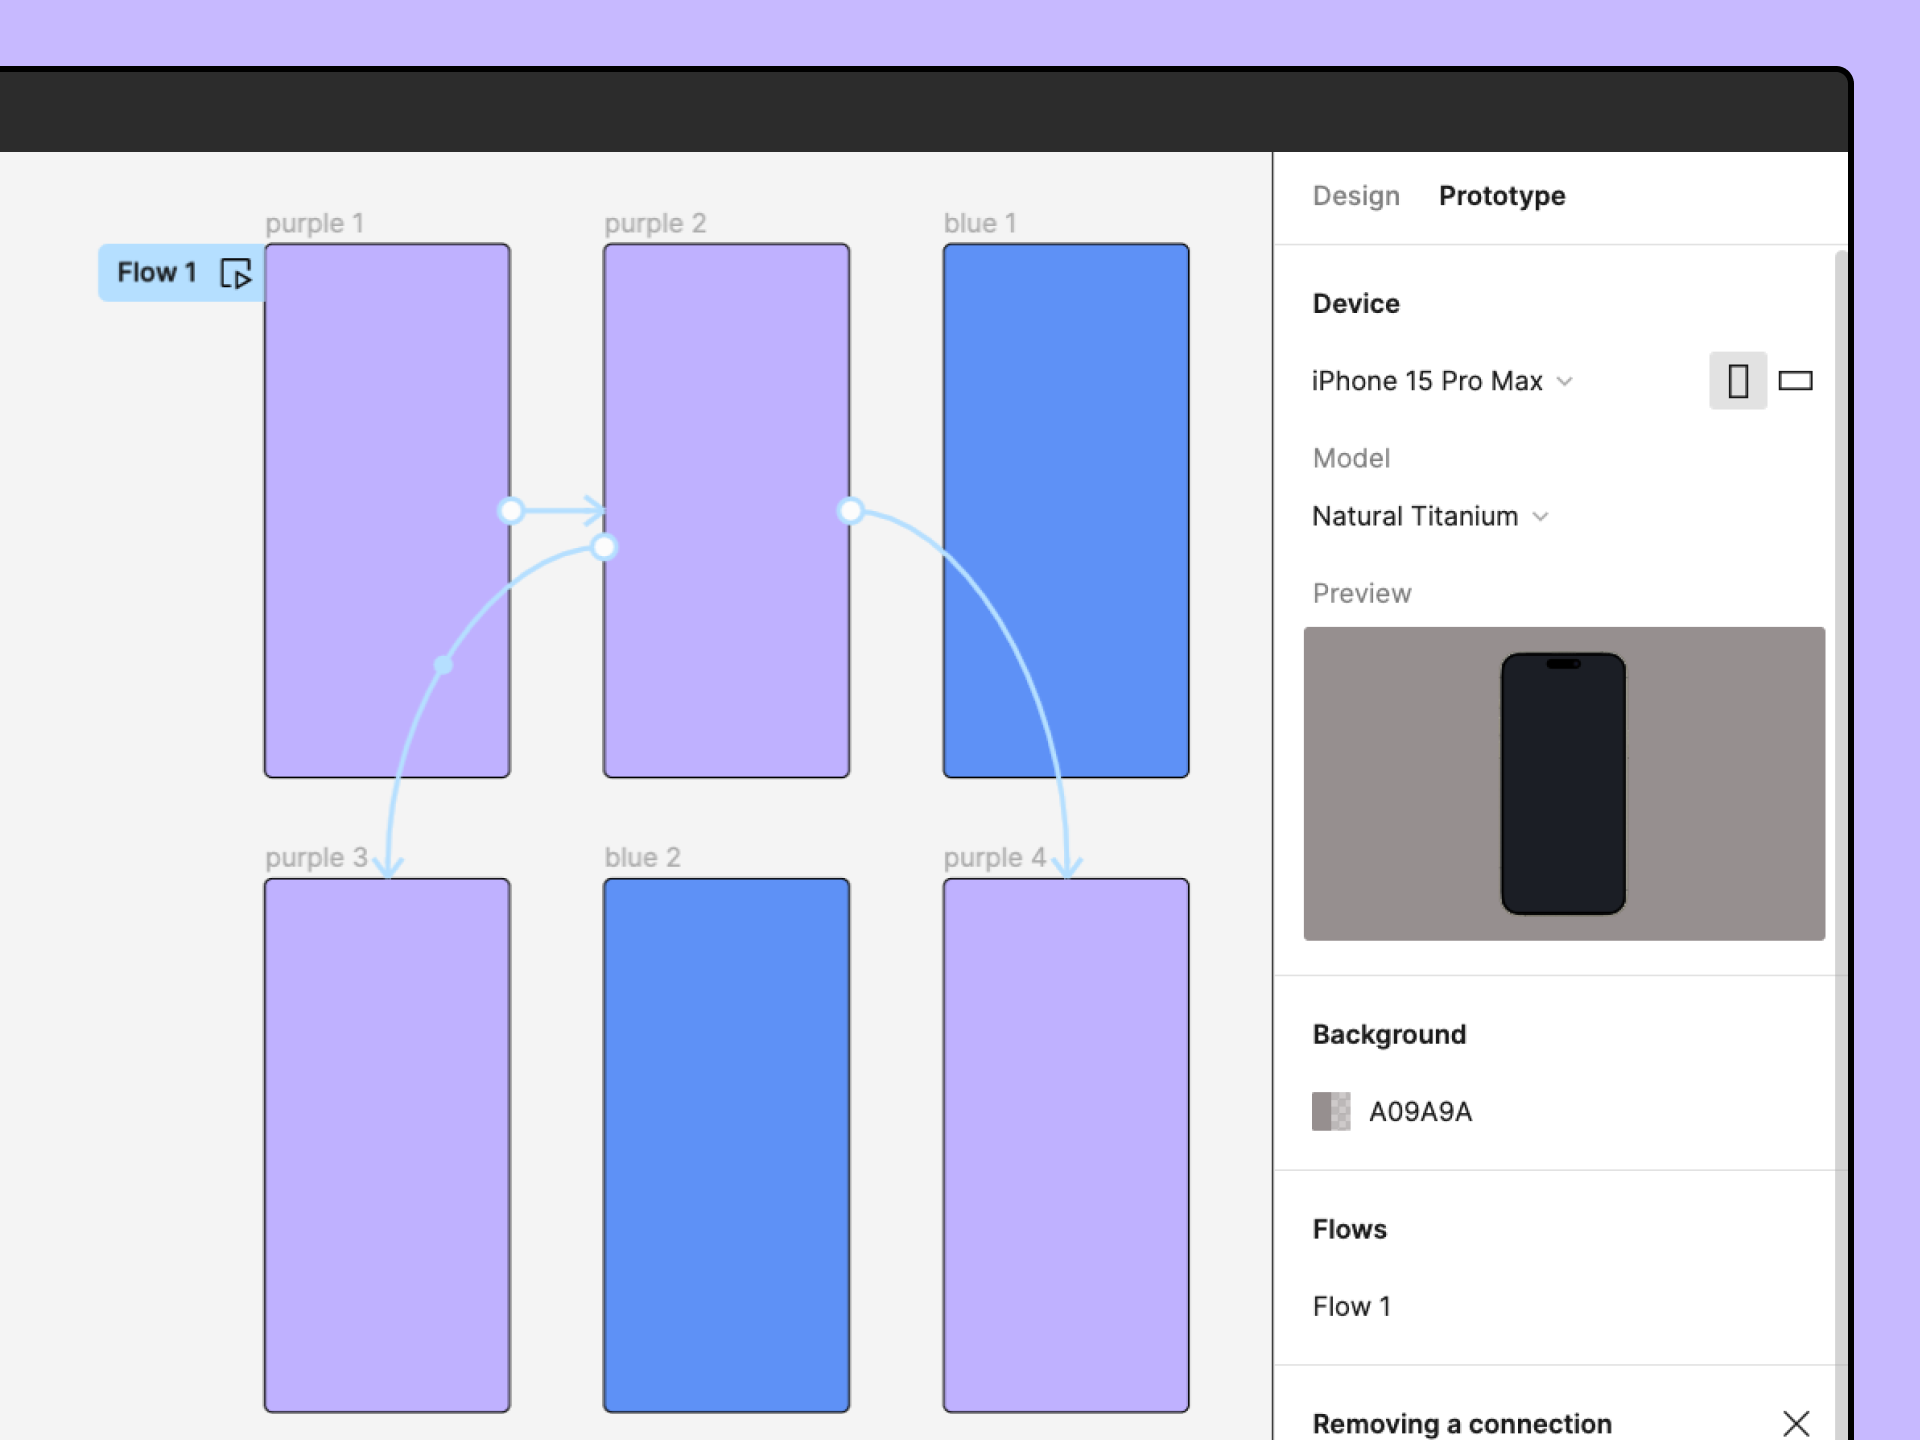The image size is (1920, 1440).
Task: Click connection node on purple 2 left edge
Action: click(604, 547)
